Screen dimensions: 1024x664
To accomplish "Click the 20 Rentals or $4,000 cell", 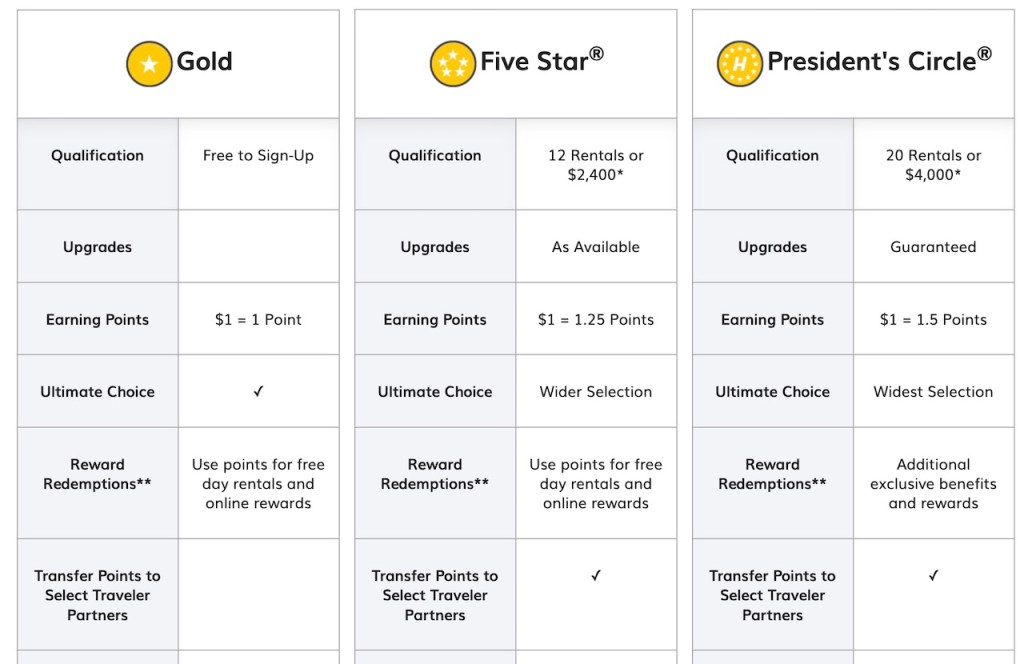I will [x=933, y=165].
